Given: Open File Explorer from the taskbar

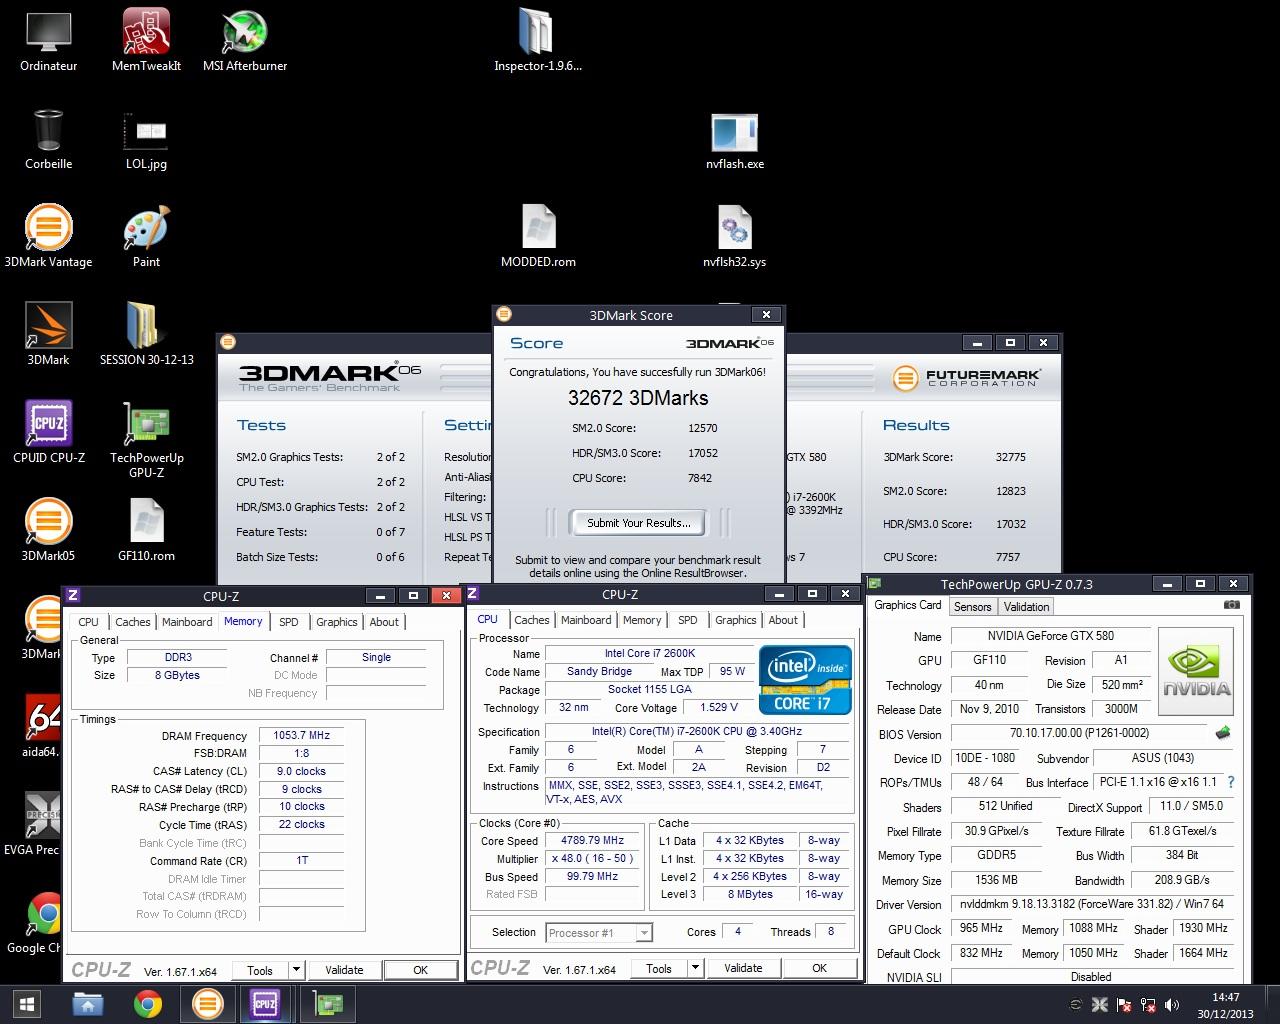Looking at the screenshot, I should (87, 1003).
